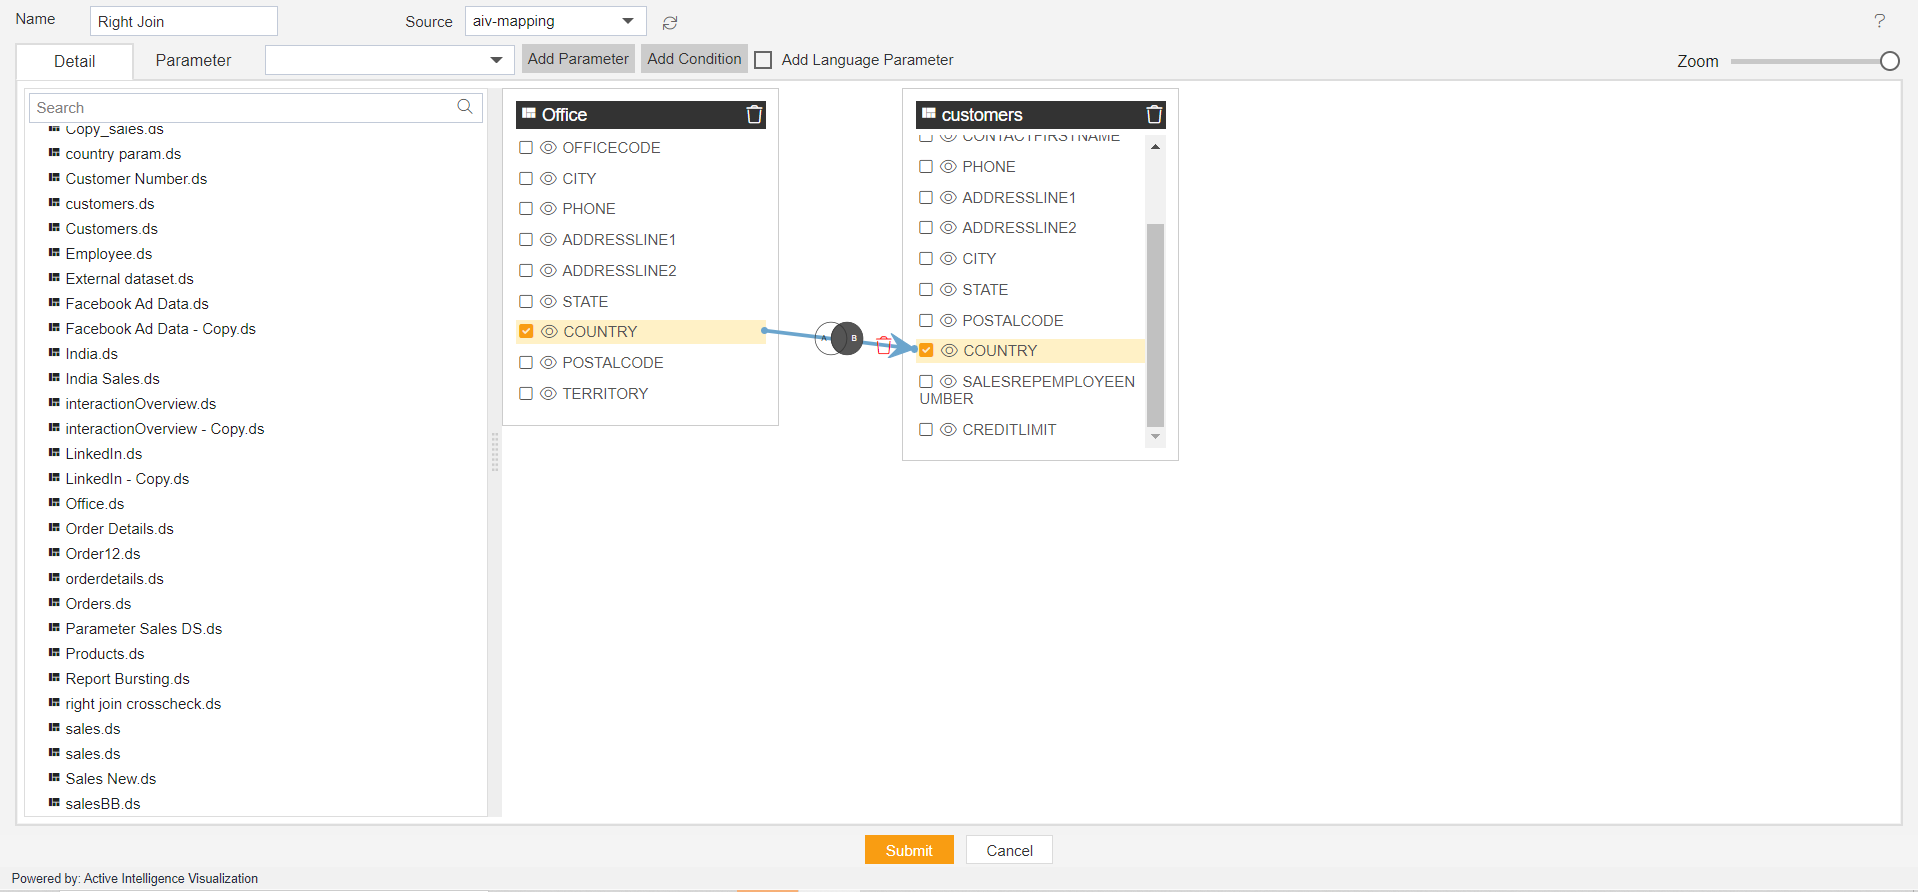Image resolution: width=1918 pixels, height=892 pixels.
Task: Click the dataset icon beside Customer Number.ds
Action: 54,178
